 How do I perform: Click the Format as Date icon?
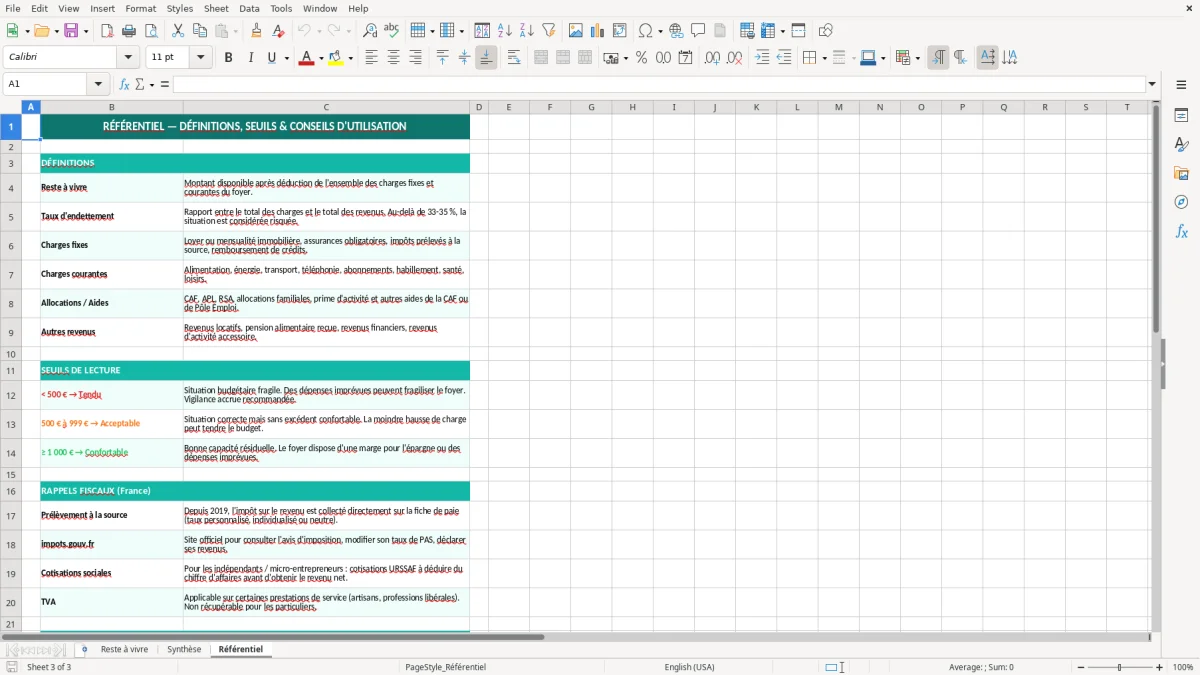click(685, 58)
